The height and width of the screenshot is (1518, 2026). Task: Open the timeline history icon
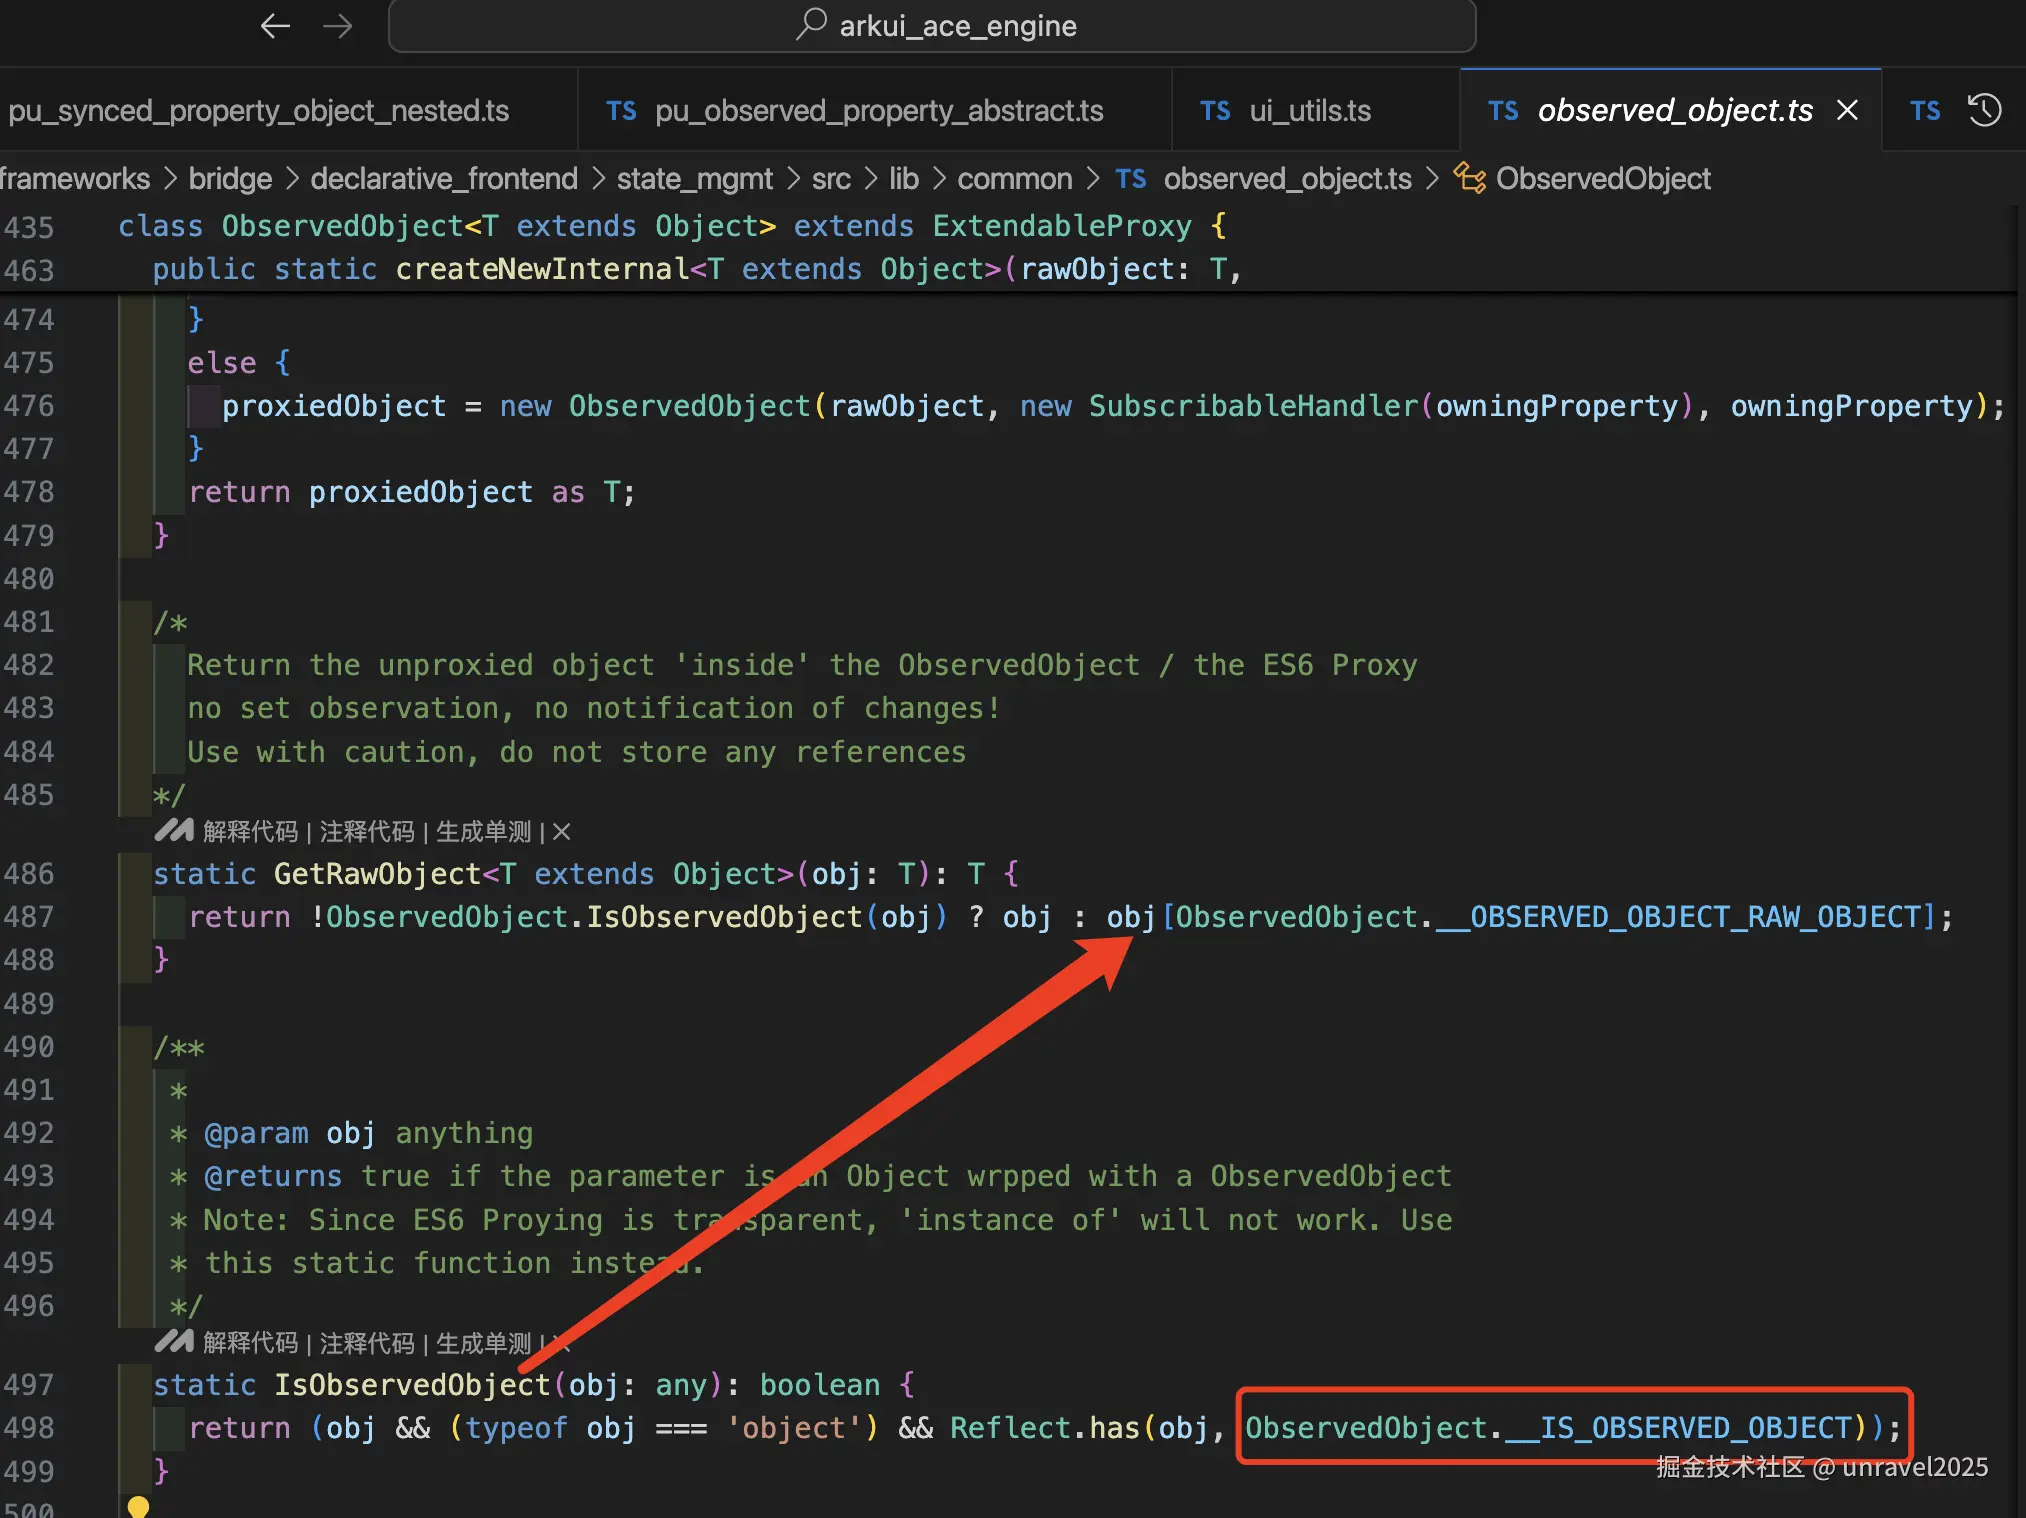pos(1984,110)
